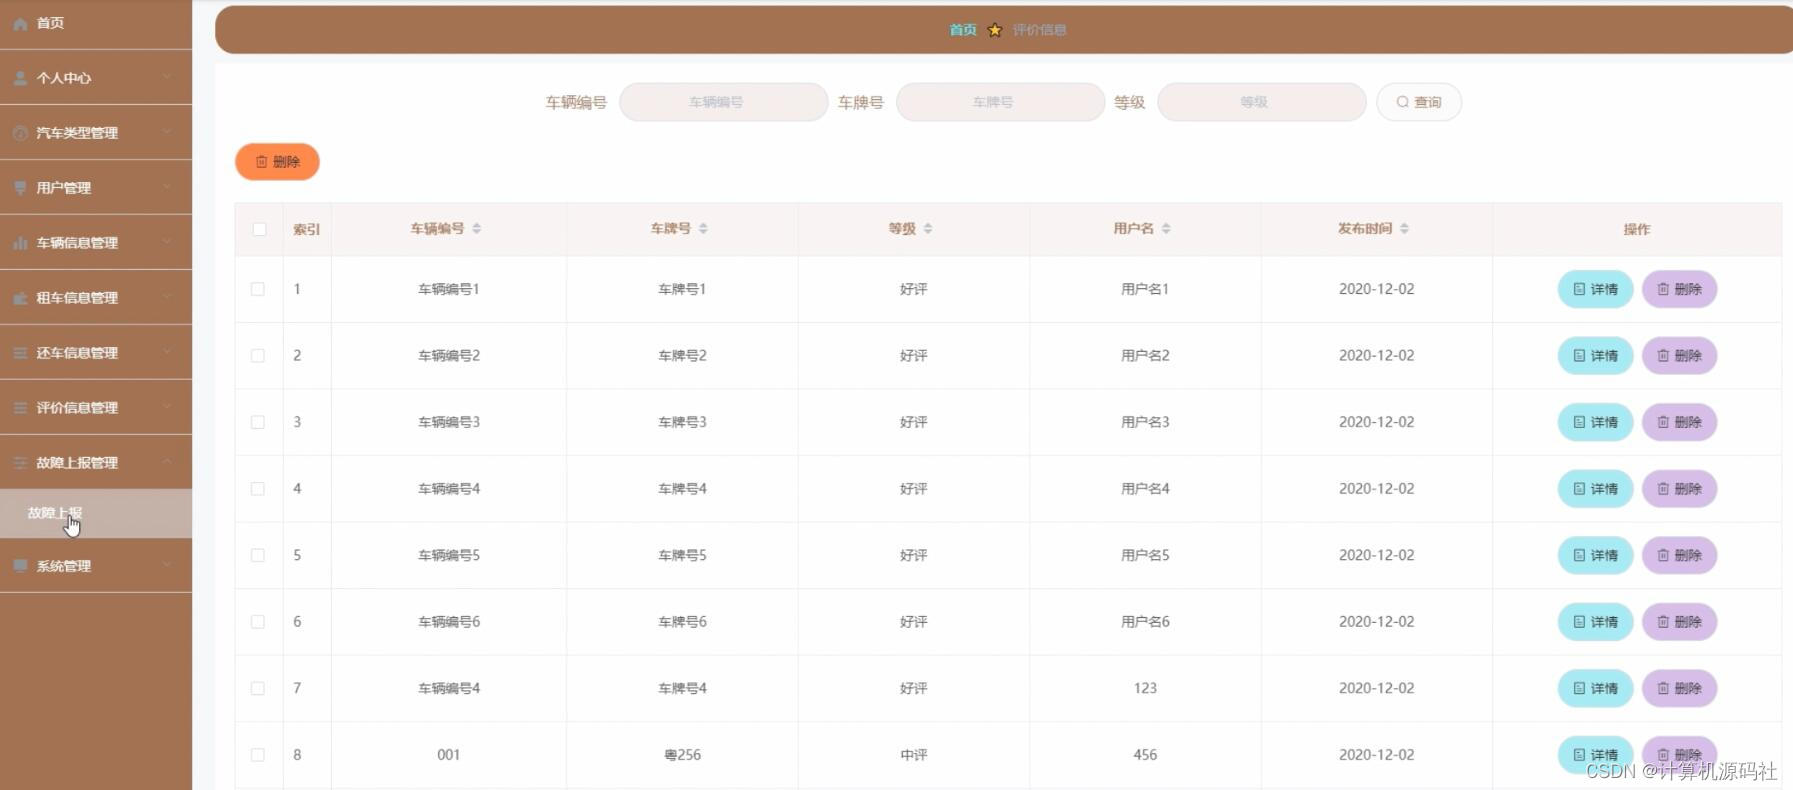1793x790 pixels.
Task: Click the 456 username cell
Action: point(1145,755)
